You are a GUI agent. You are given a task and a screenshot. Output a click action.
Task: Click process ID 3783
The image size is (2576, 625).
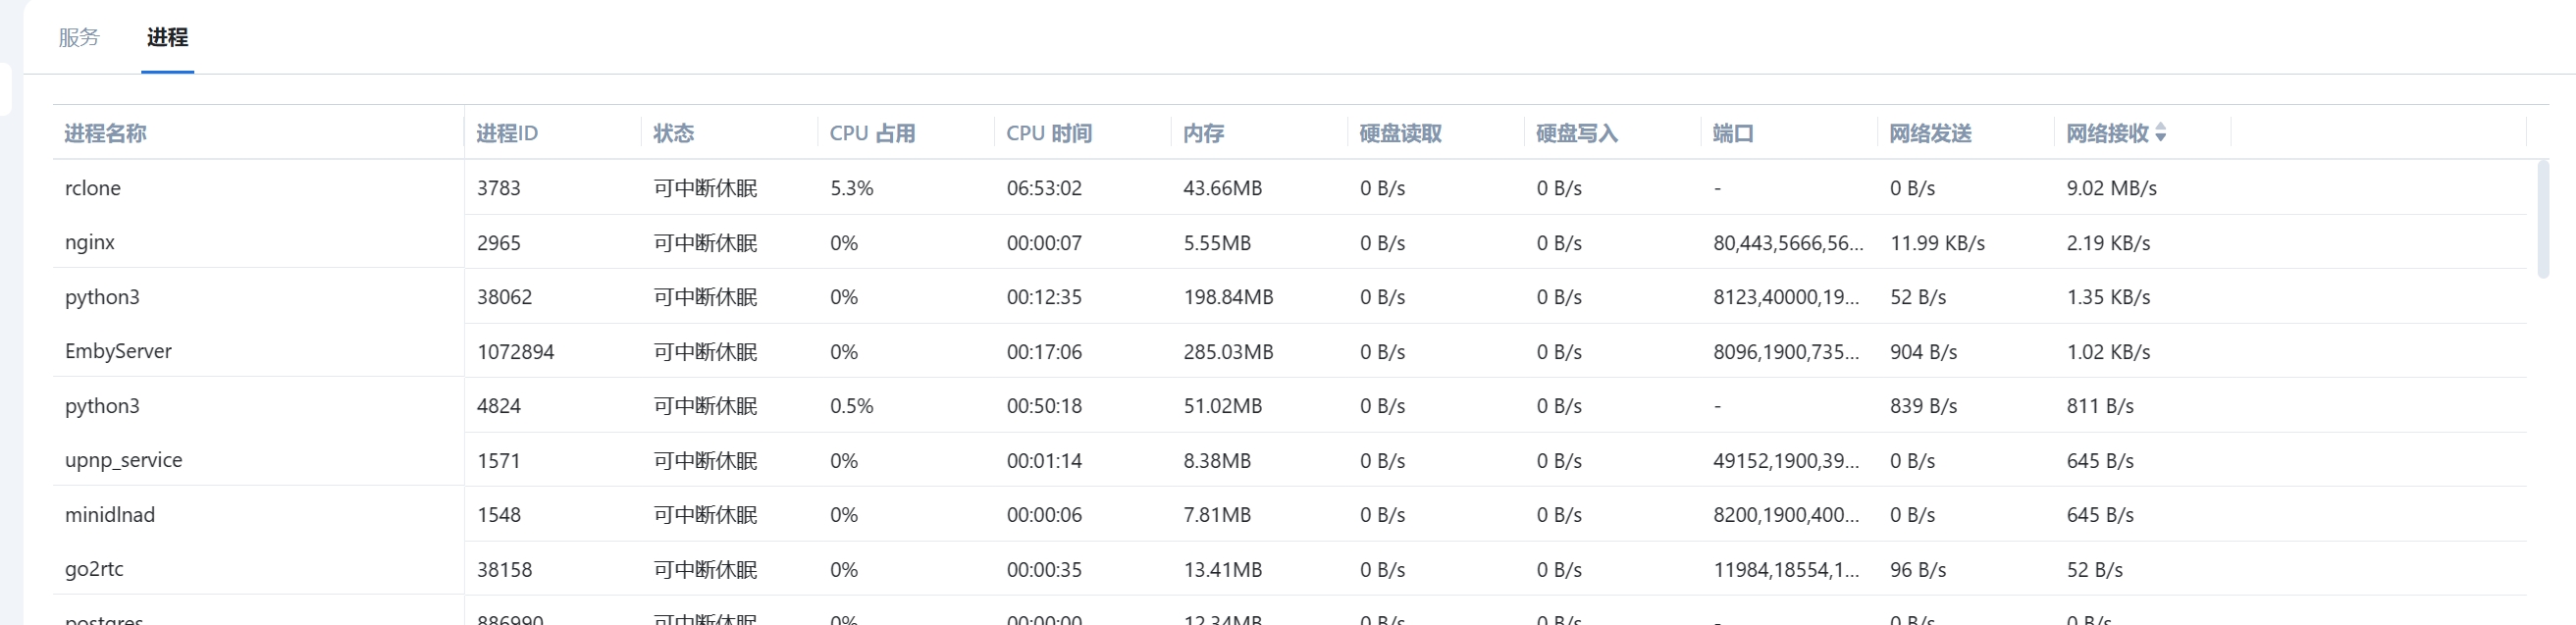pyautogui.click(x=499, y=188)
